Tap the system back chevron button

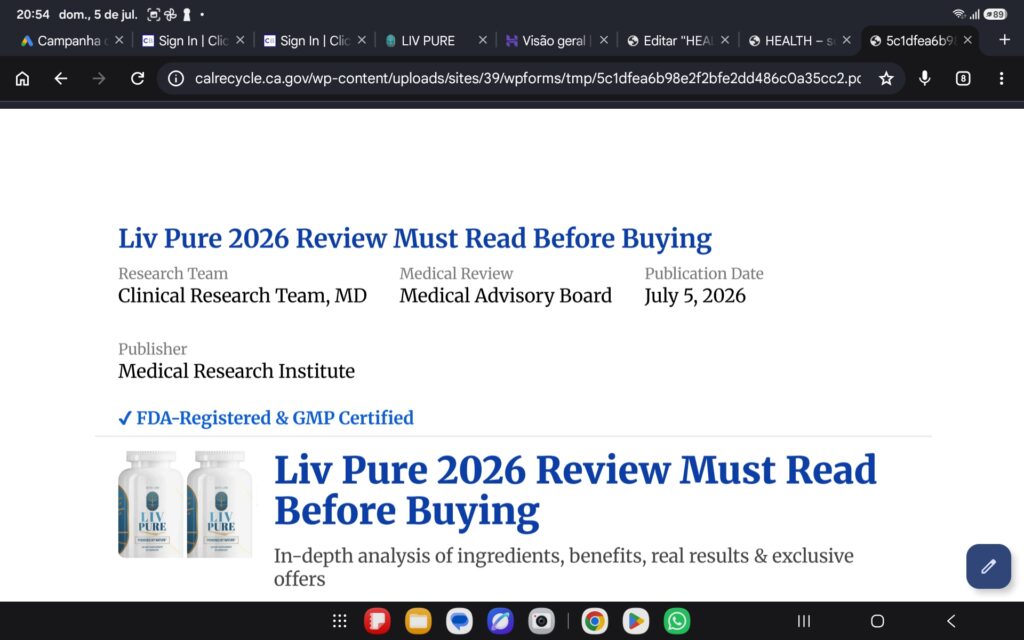tap(951, 621)
